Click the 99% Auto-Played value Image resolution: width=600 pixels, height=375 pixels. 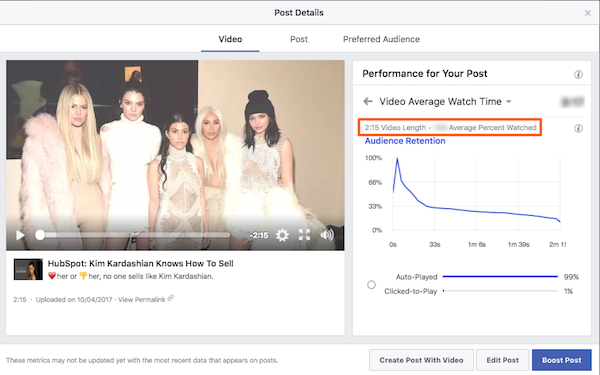(x=571, y=277)
